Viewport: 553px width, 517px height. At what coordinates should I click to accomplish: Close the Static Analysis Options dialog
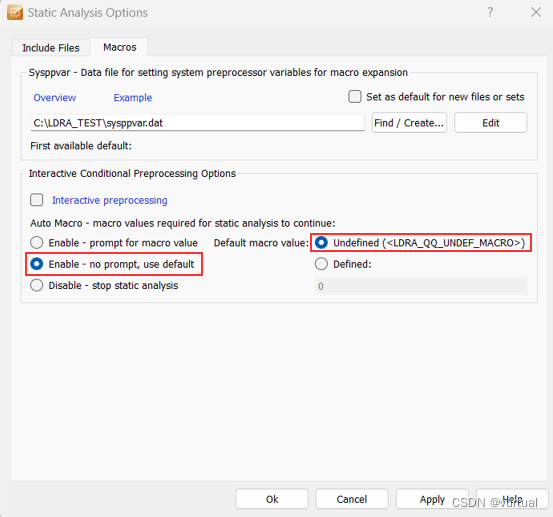pos(536,12)
